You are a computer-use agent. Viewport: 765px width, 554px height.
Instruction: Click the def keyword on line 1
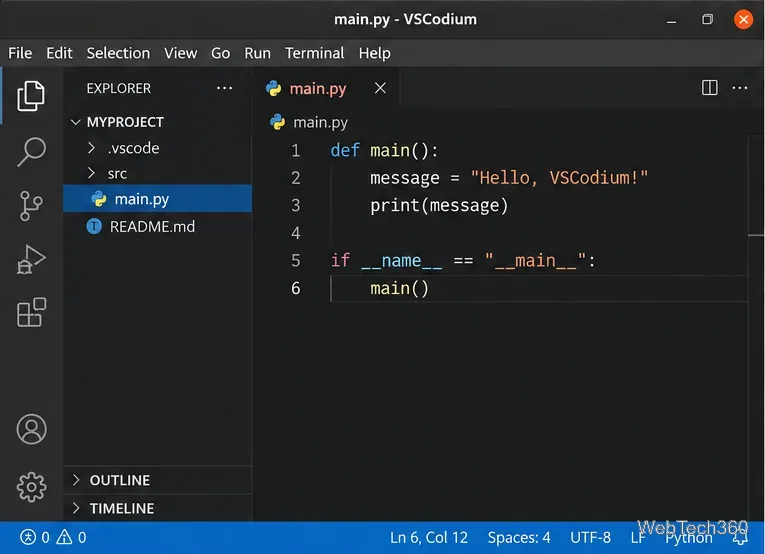click(x=345, y=150)
